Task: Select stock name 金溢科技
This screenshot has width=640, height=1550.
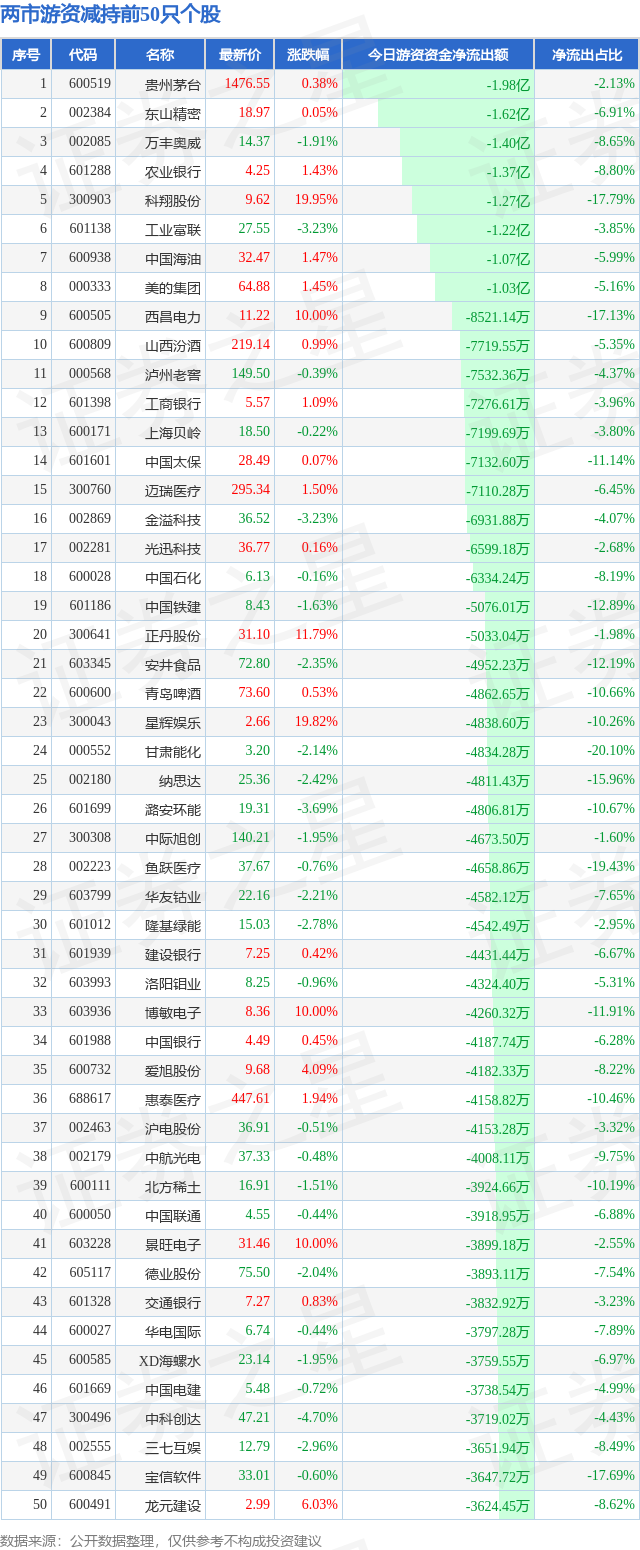Action: (x=173, y=519)
